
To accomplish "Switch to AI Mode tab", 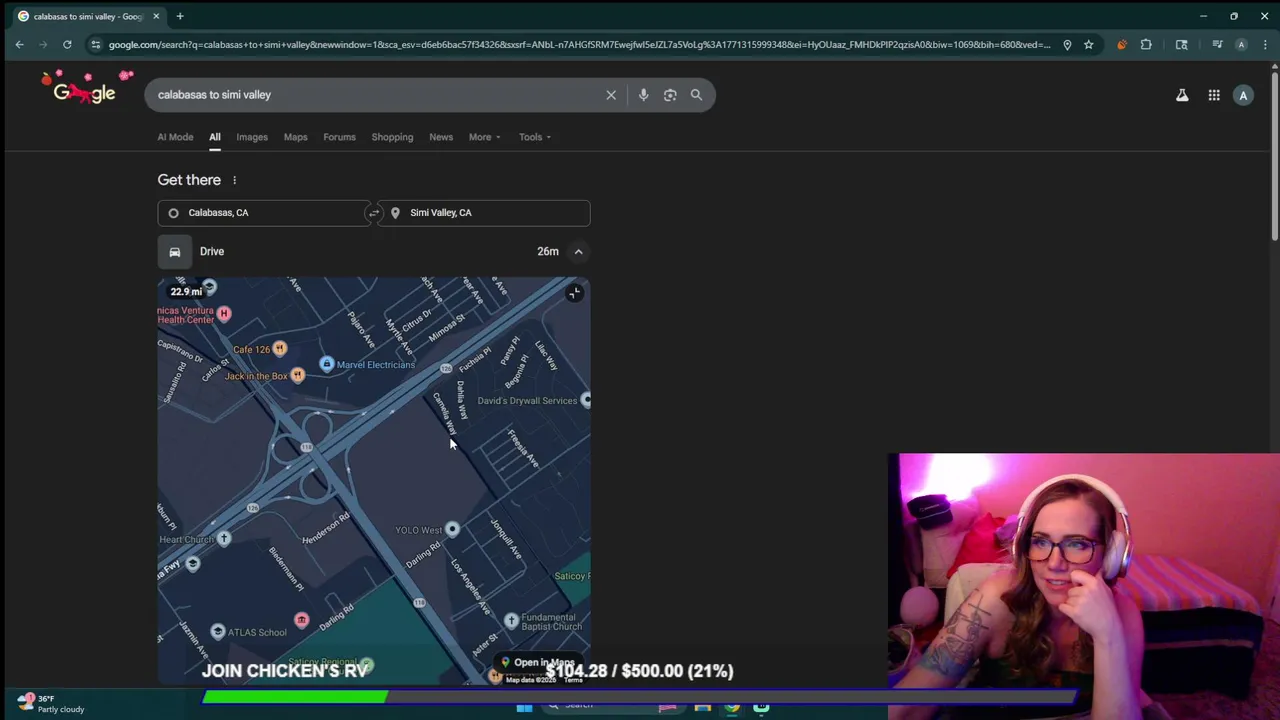I will tap(175, 137).
